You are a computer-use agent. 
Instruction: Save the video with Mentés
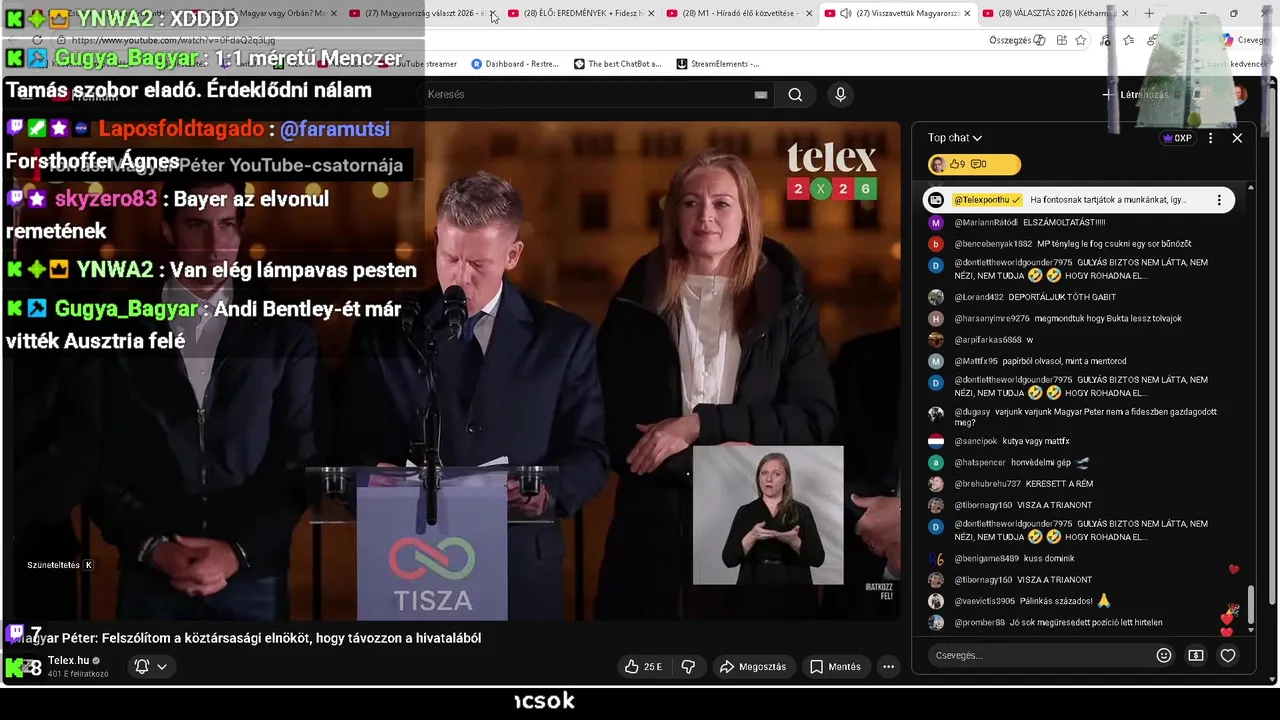[835, 667]
